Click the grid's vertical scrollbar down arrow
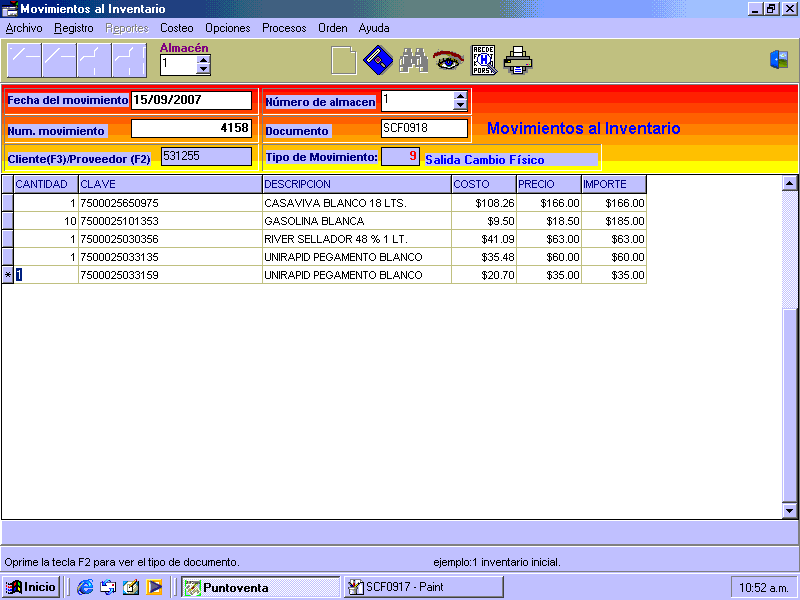This screenshot has height=600, width=800. tap(789, 510)
